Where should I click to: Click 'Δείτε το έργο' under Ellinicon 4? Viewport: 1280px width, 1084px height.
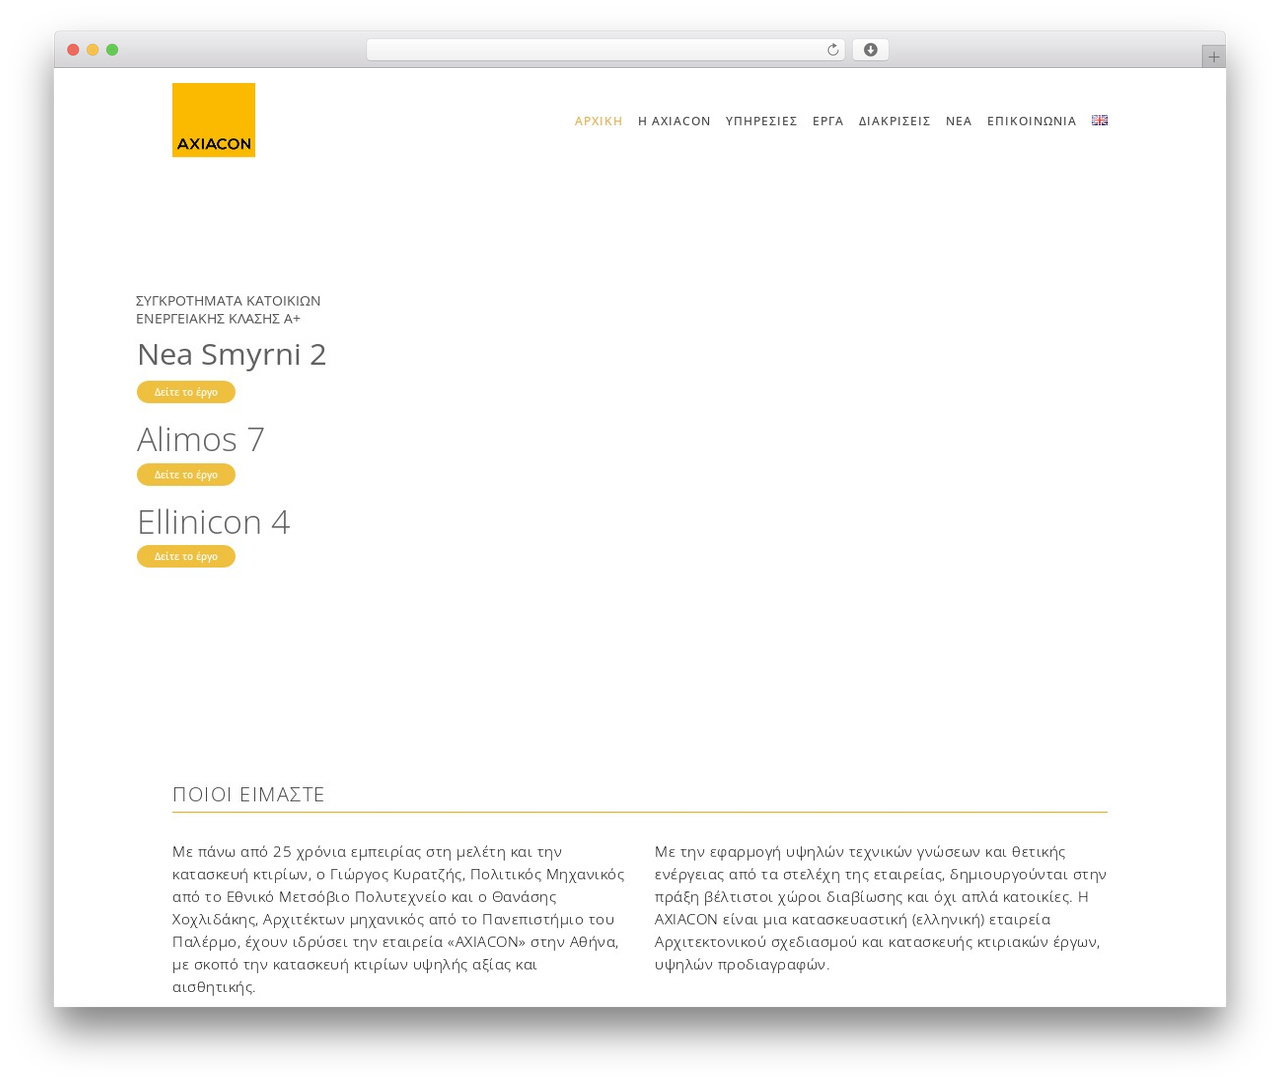pyautogui.click(x=186, y=556)
